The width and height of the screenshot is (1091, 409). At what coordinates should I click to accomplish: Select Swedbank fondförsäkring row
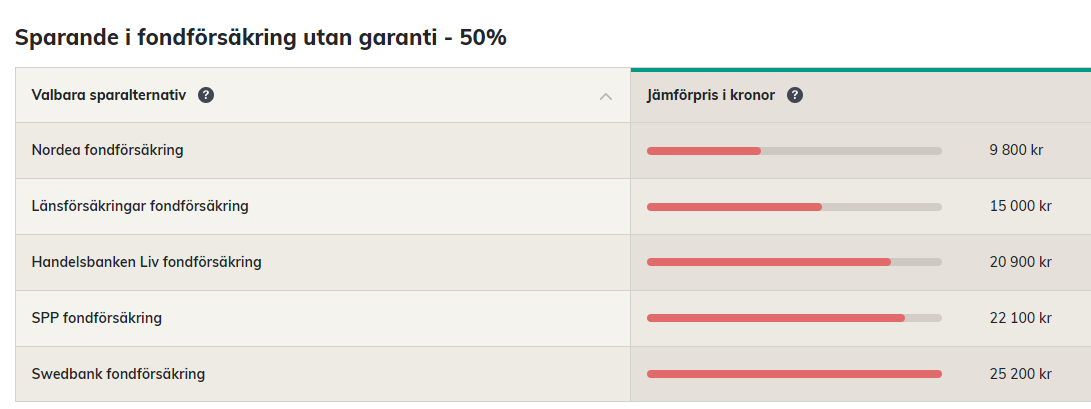pos(118,375)
